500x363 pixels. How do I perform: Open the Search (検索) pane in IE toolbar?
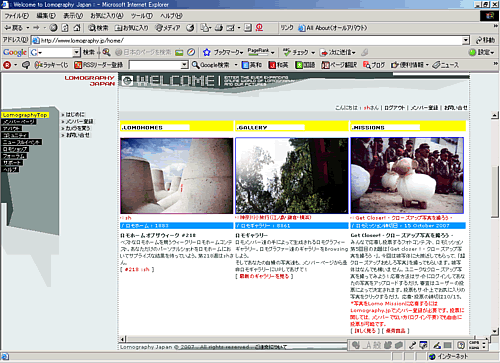98,28
